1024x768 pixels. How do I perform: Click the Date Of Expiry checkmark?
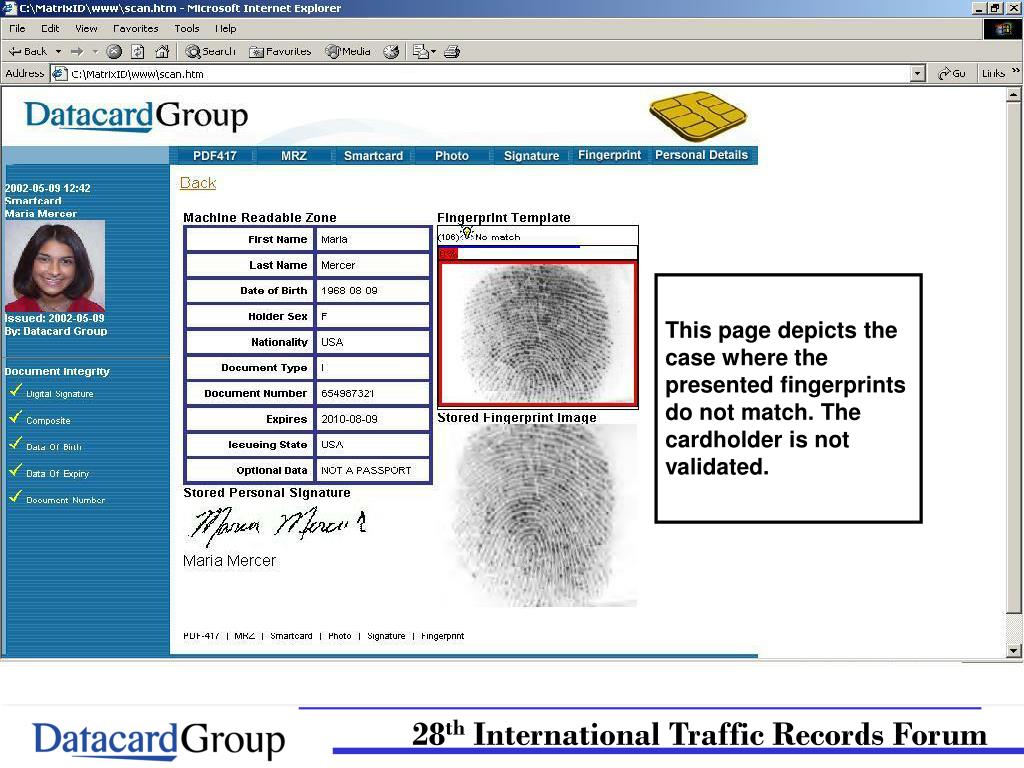[16, 470]
